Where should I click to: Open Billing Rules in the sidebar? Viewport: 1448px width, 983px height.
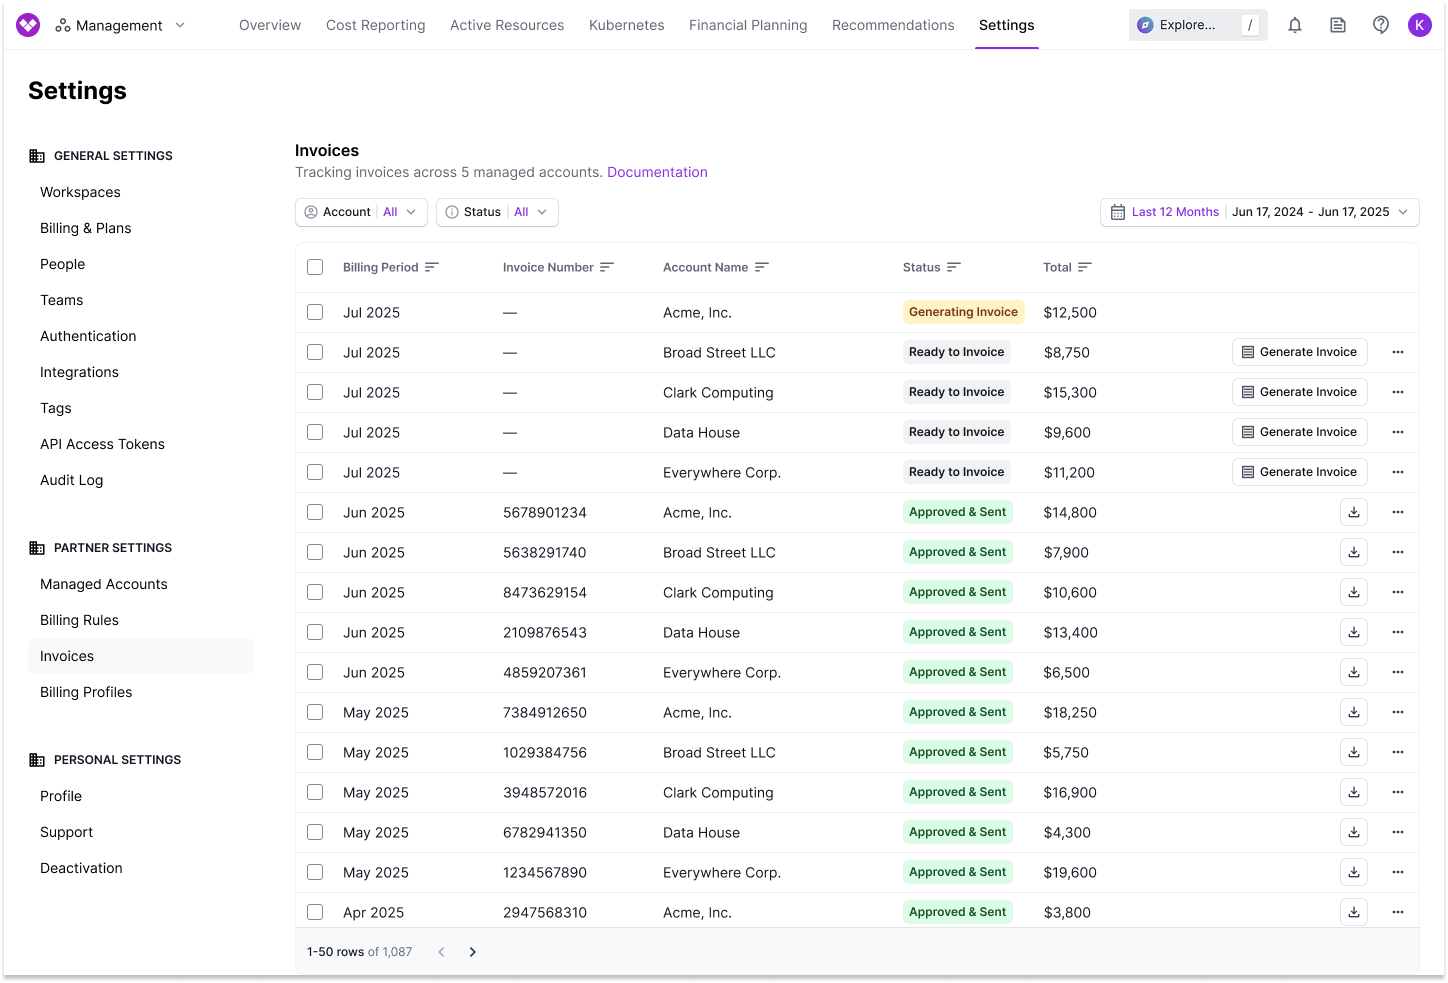(79, 620)
